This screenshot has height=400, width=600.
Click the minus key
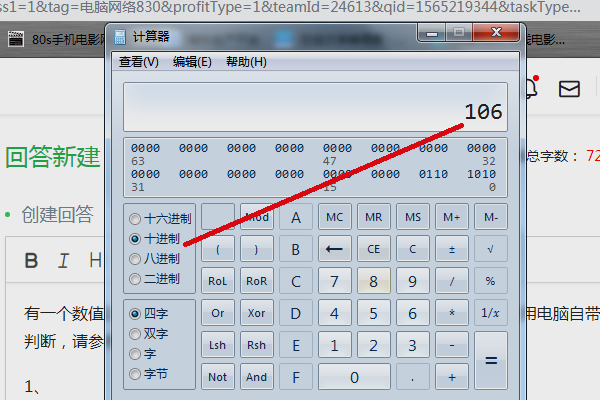coord(452,345)
